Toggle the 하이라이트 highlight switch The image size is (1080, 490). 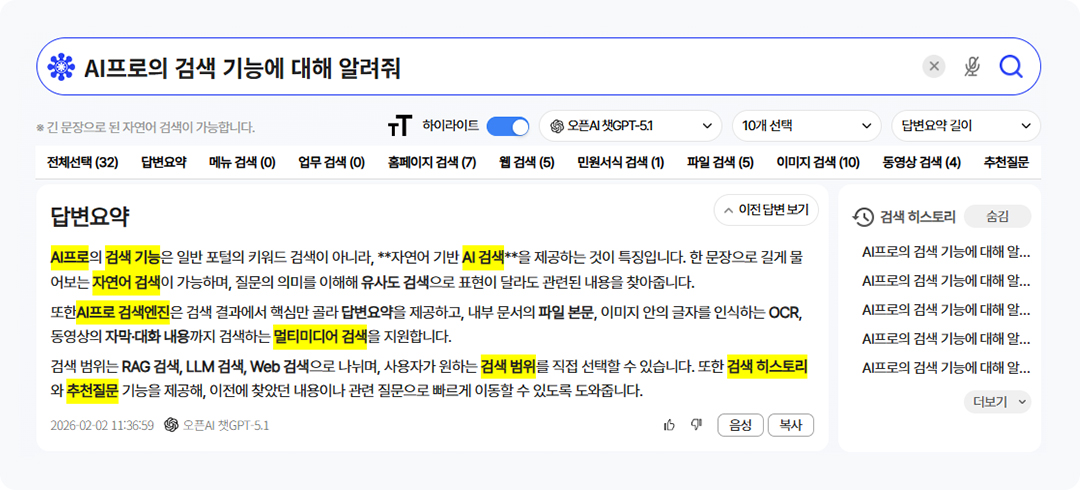(508, 126)
